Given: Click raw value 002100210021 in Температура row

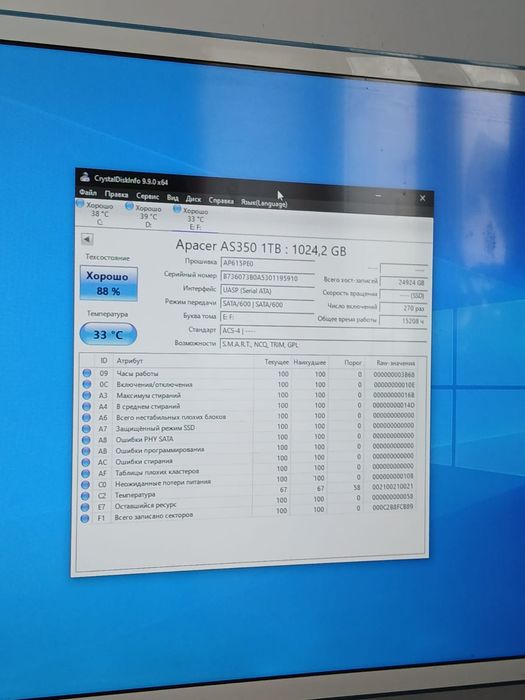Looking at the screenshot, I should [x=393, y=487].
